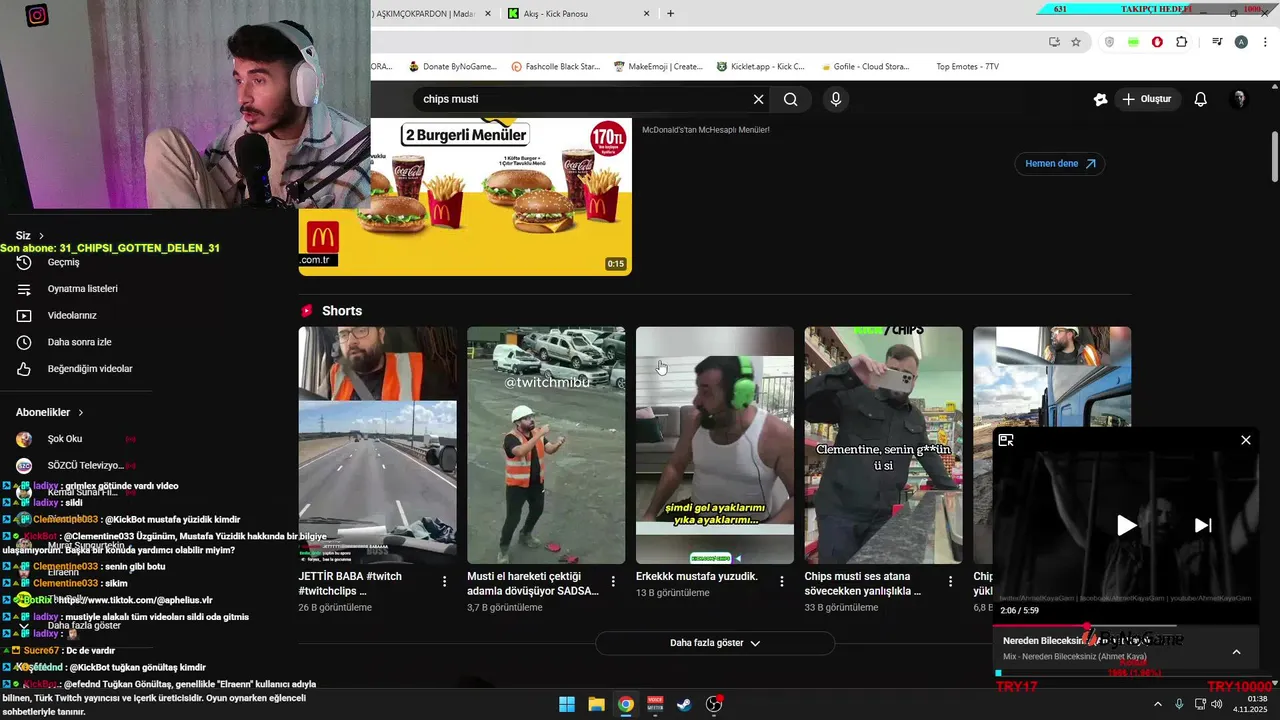Expand the Abonelikler section chevron
1280x720 pixels.
(x=81, y=412)
